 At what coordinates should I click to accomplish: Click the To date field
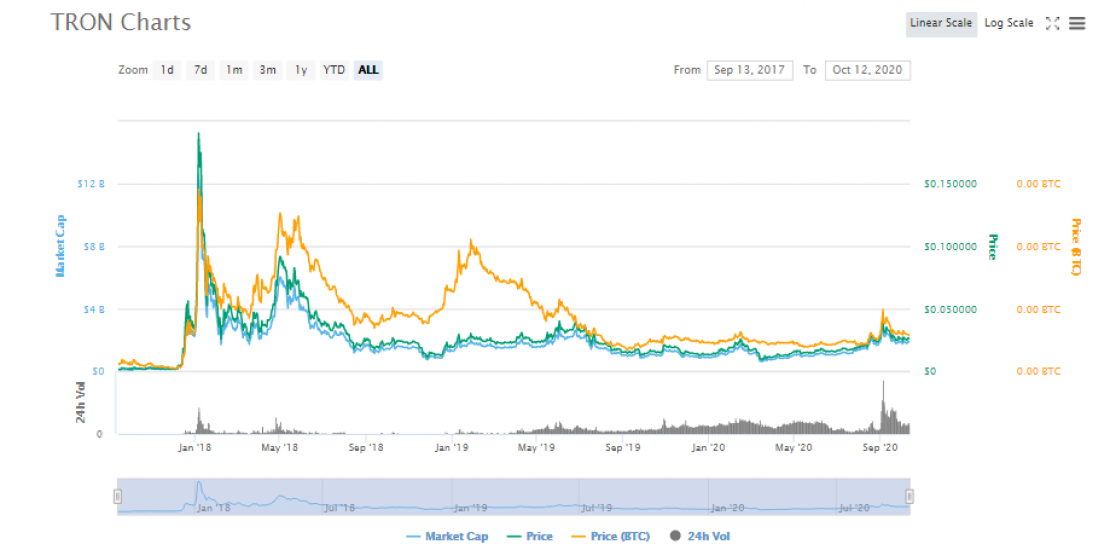(867, 70)
